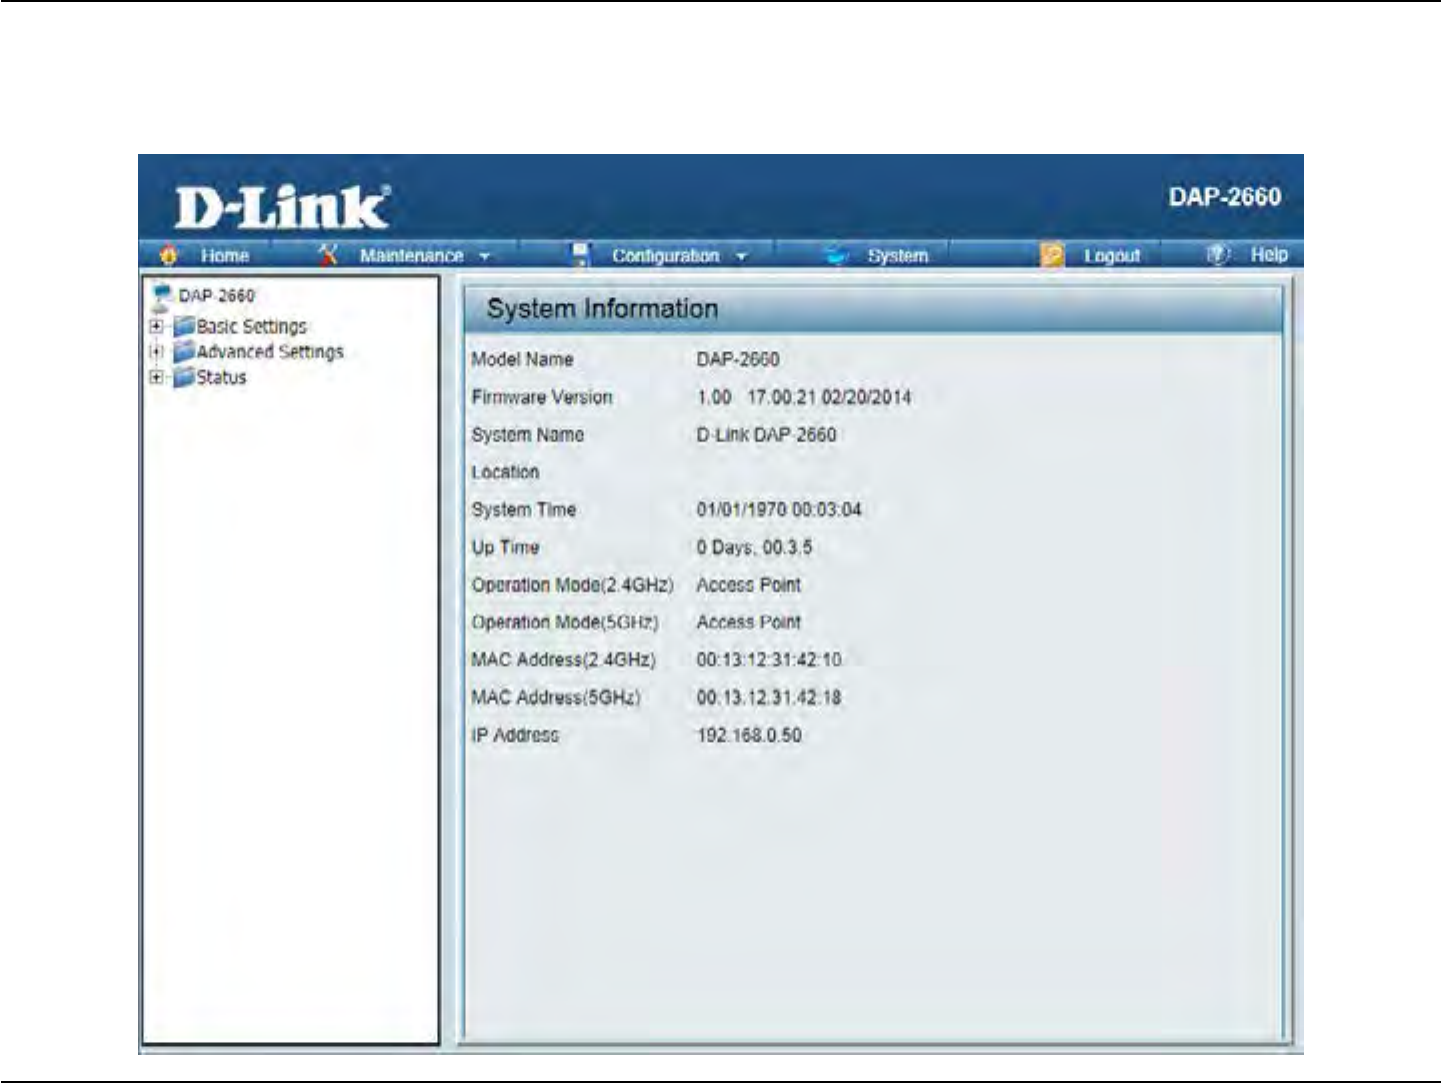The height and width of the screenshot is (1083, 1441).
Task: Open the Configuration dropdown arrow
Action: (x=742, y=257)
